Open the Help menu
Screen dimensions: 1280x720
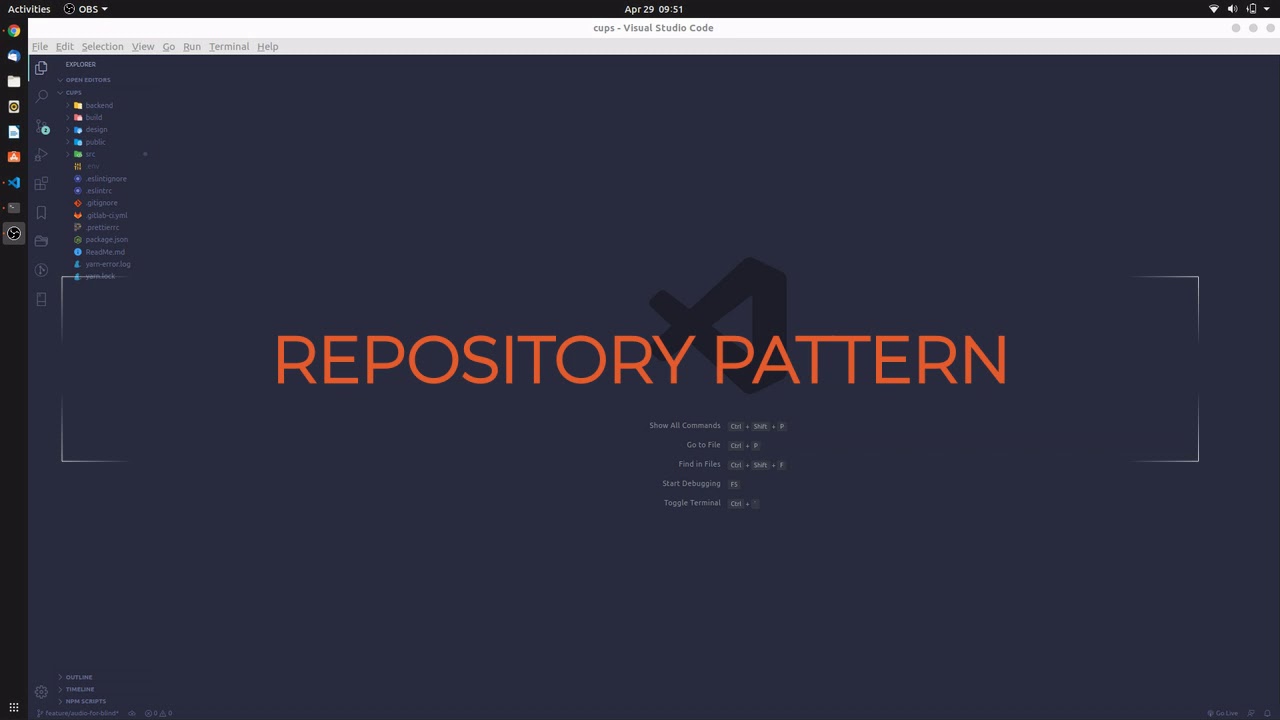click(267, 46)
